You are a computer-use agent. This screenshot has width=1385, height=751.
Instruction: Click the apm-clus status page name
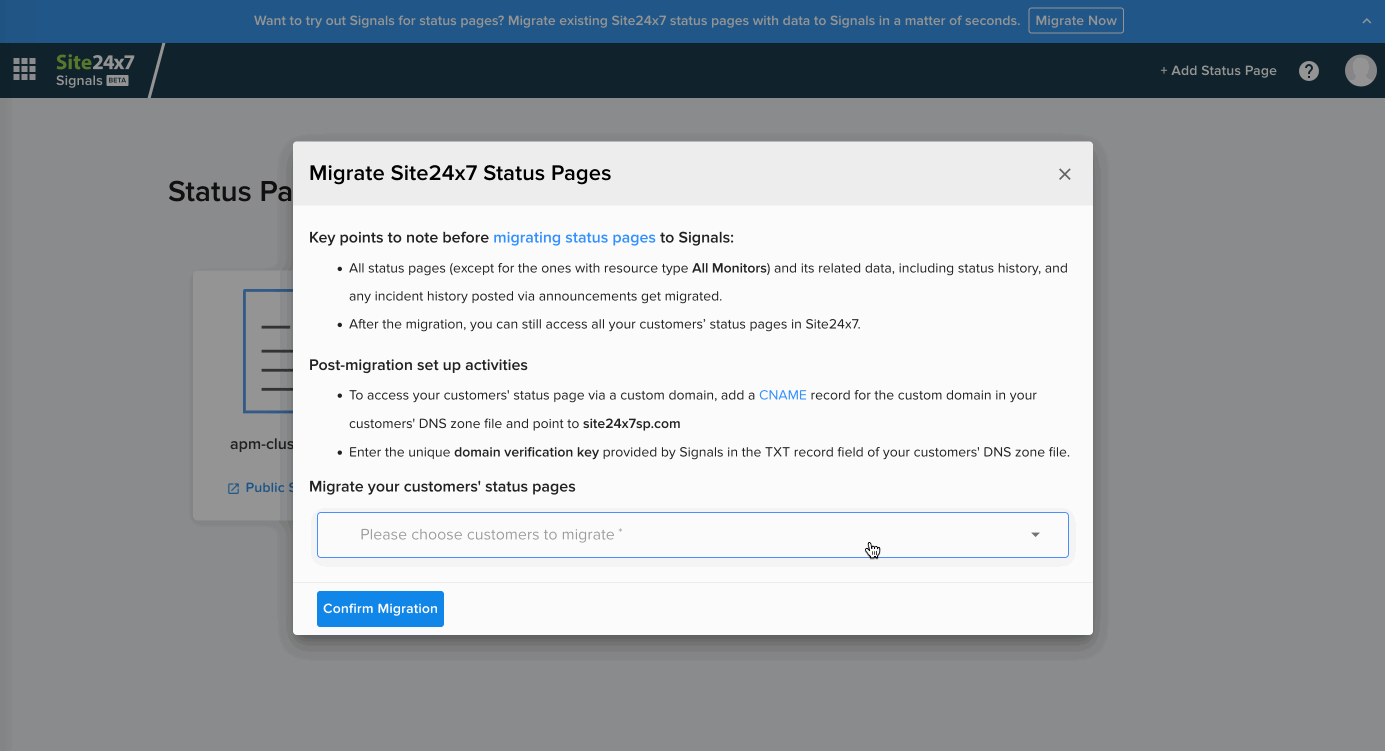coord(262,444)
